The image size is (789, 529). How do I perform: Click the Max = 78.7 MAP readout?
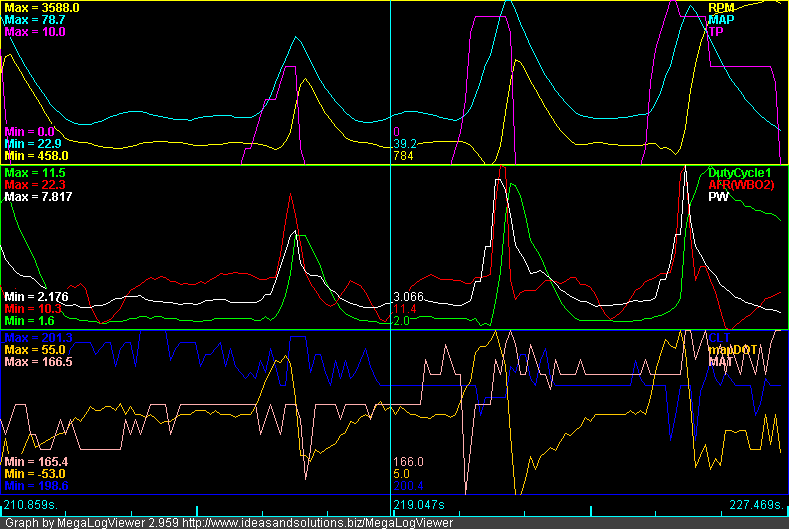35,19
